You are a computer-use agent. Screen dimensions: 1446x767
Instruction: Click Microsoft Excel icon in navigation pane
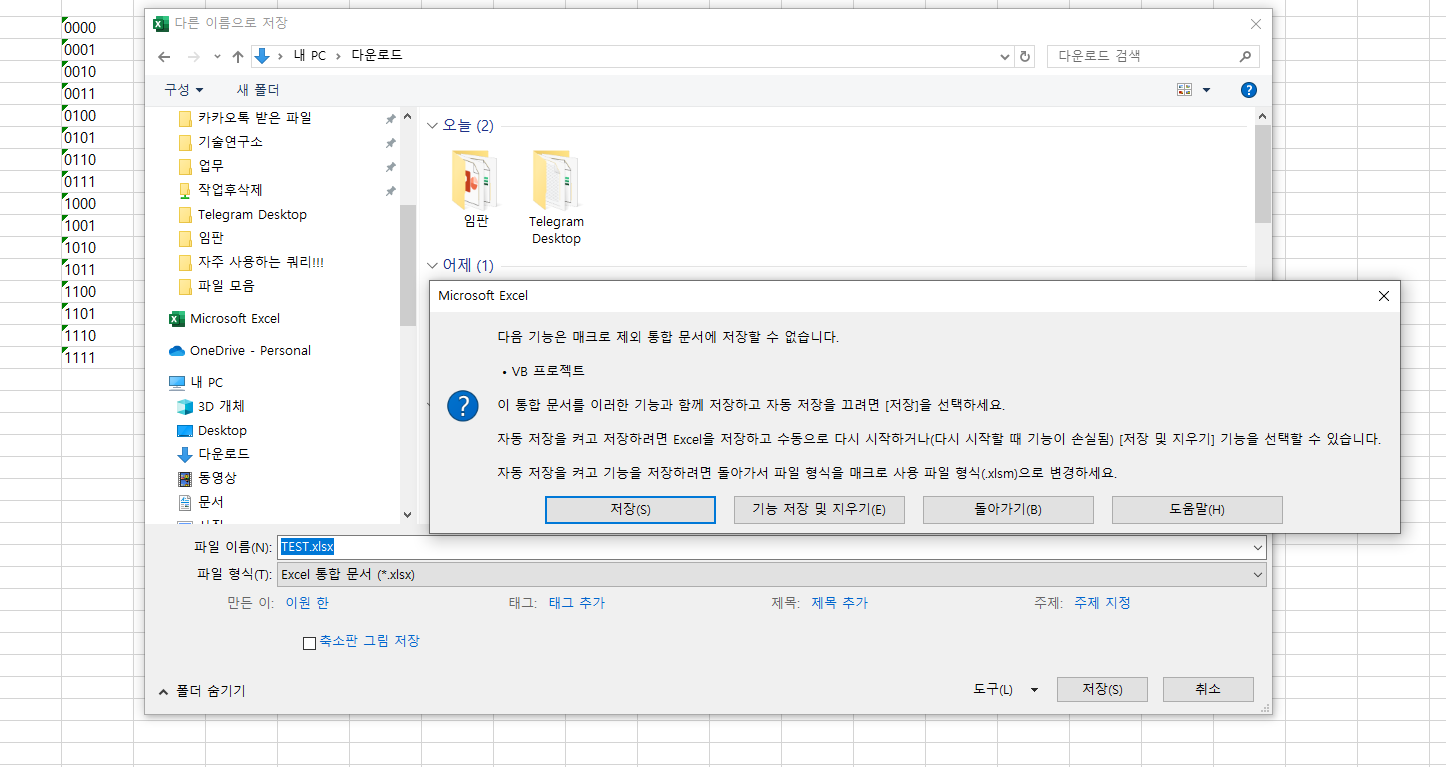[177, 318]
